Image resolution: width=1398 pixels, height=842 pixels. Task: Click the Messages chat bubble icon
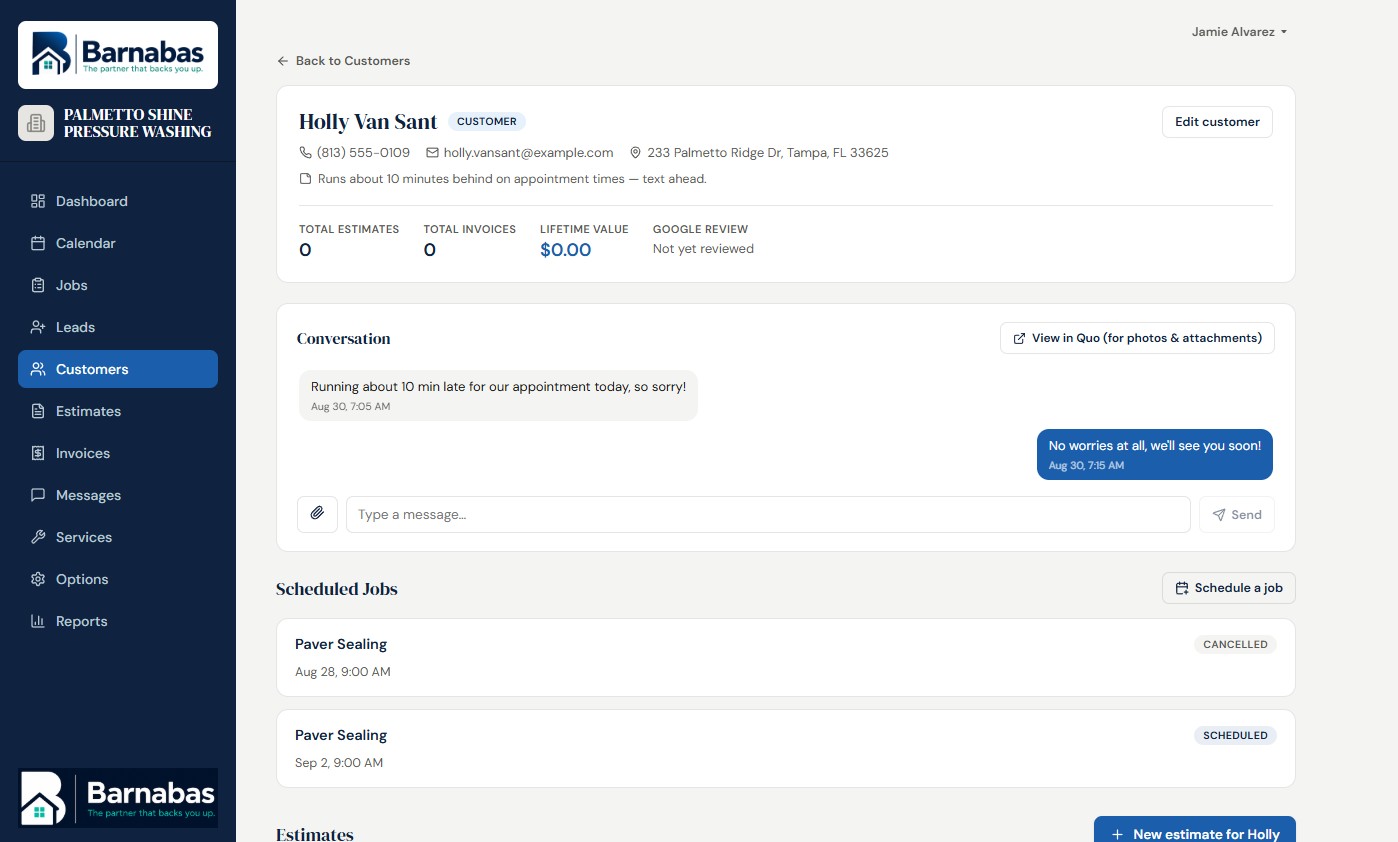[38, 495]
